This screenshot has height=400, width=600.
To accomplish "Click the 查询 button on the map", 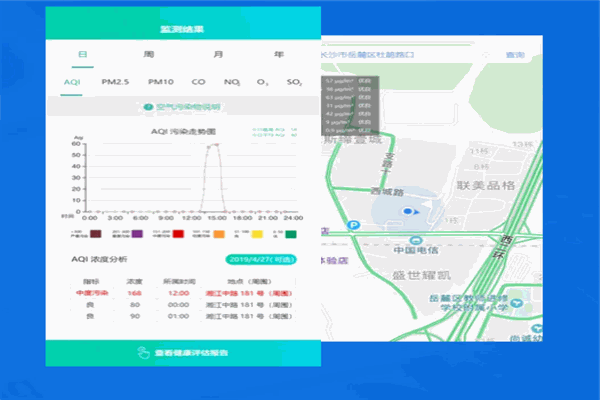I will 515,55.
